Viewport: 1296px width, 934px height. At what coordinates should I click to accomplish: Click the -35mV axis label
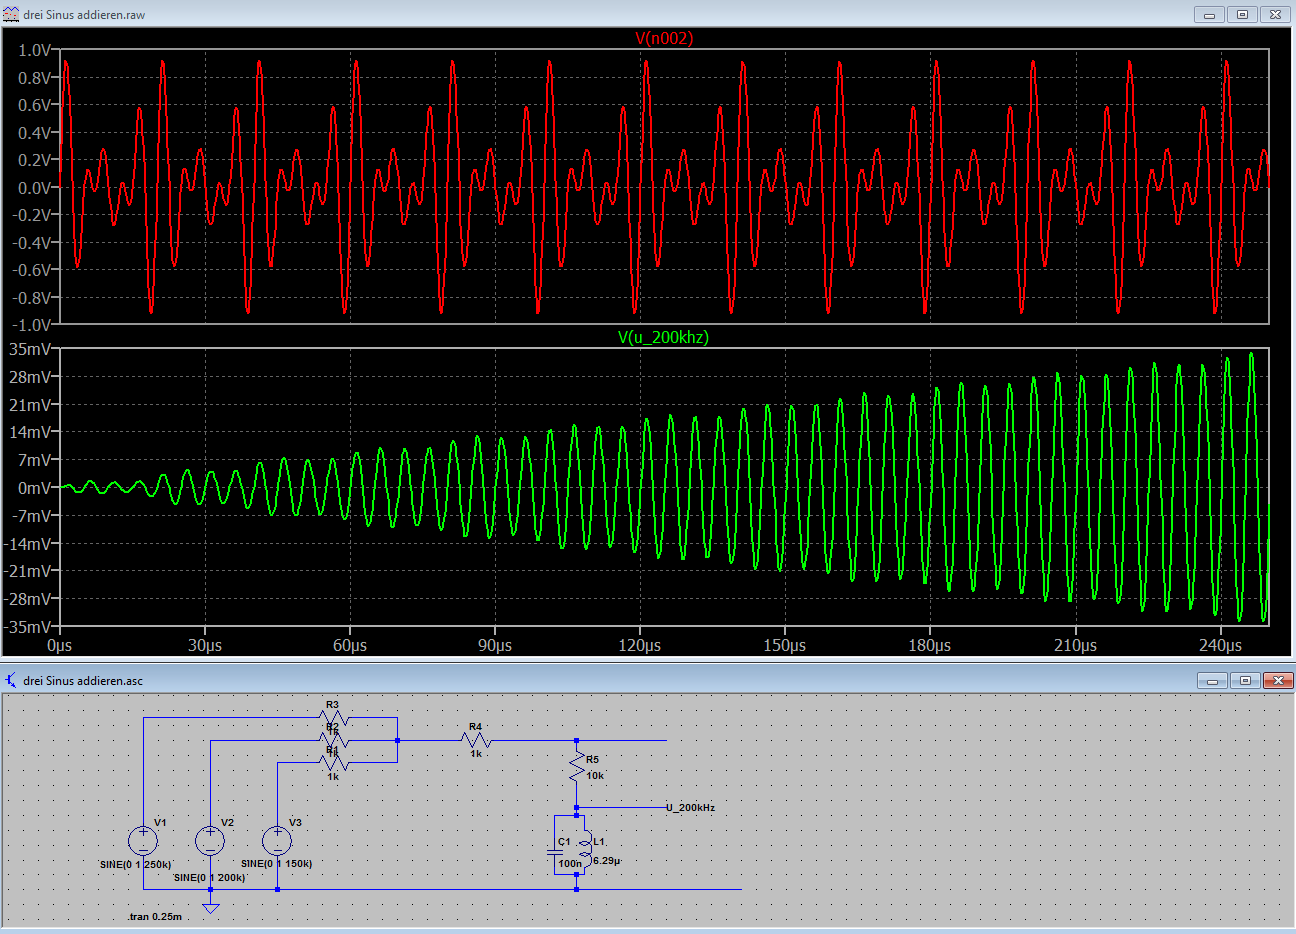tap(28, 627)
